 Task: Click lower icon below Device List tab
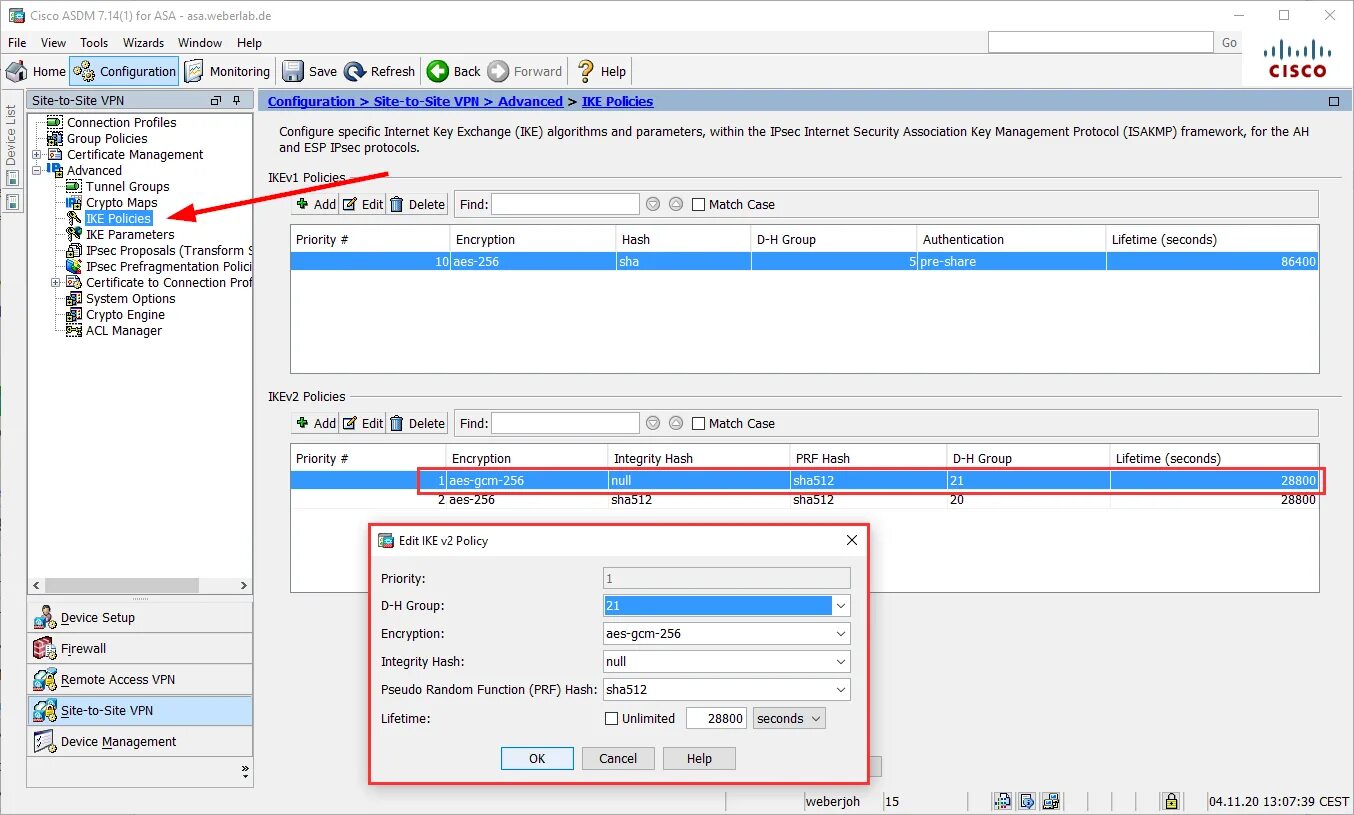coord(12,201)
